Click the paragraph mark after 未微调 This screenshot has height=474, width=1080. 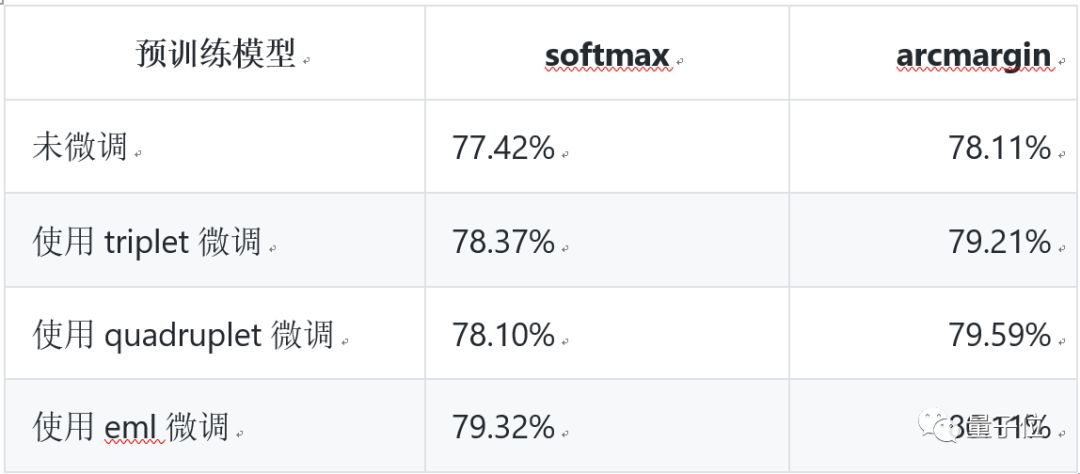(137, 155)
